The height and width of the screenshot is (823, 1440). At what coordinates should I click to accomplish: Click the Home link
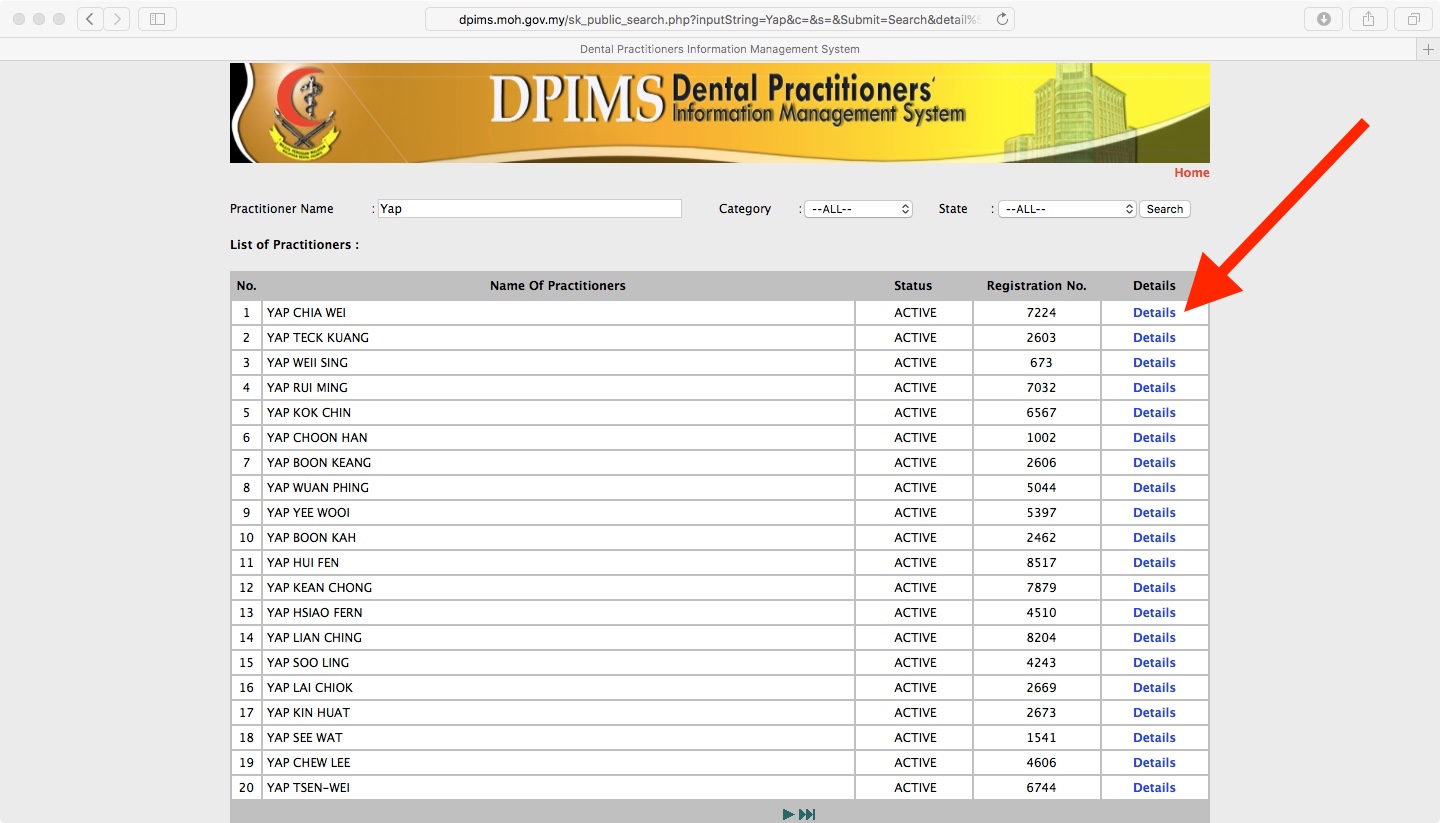point(1191,173)
